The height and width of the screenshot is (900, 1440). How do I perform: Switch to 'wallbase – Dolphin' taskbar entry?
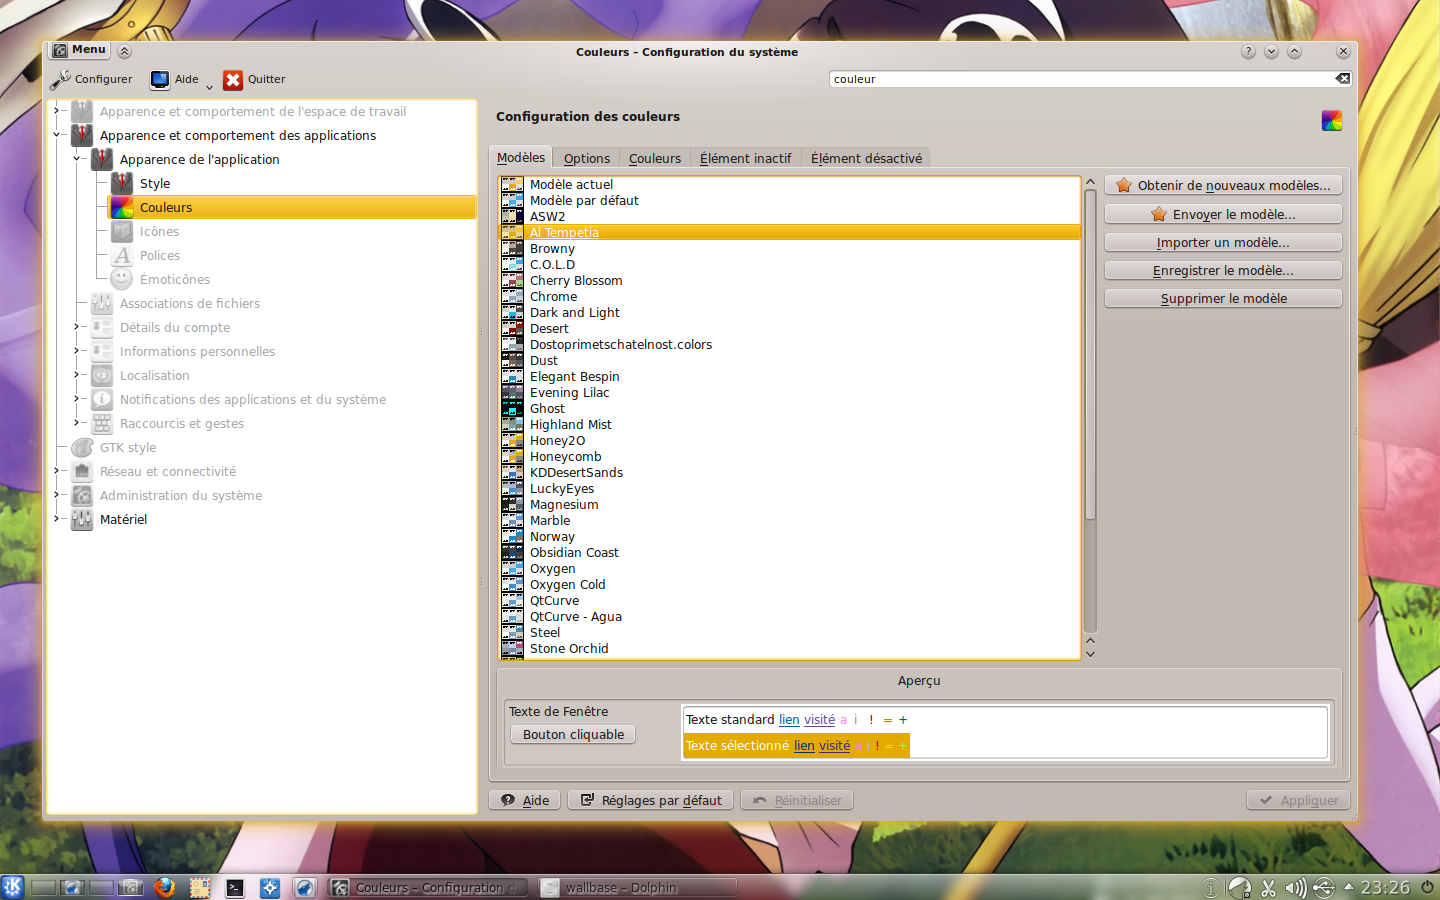(x=637, y=887)
